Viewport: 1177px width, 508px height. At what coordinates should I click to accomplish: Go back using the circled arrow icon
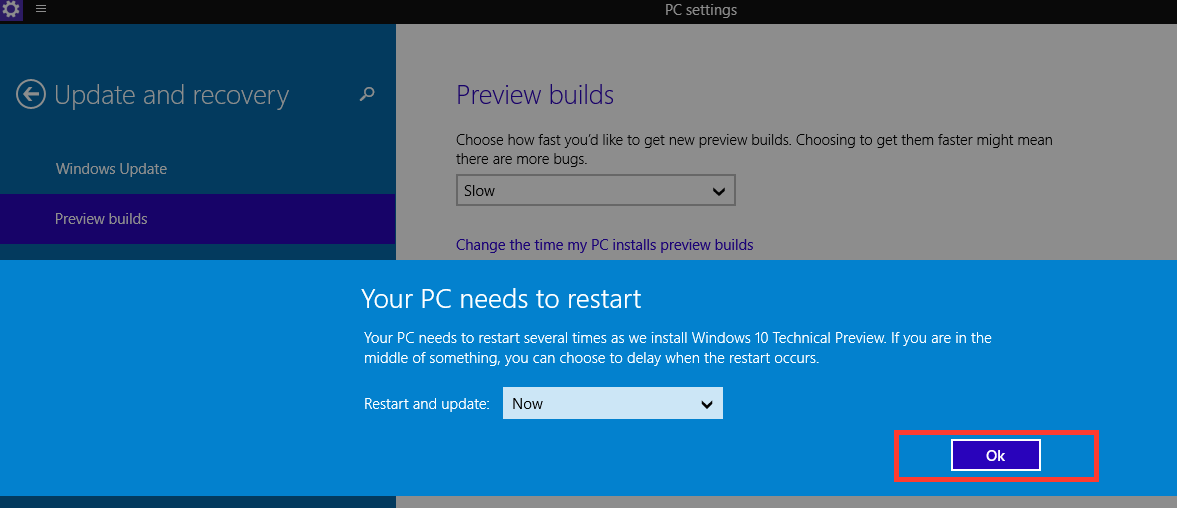(x=31, y=95)
